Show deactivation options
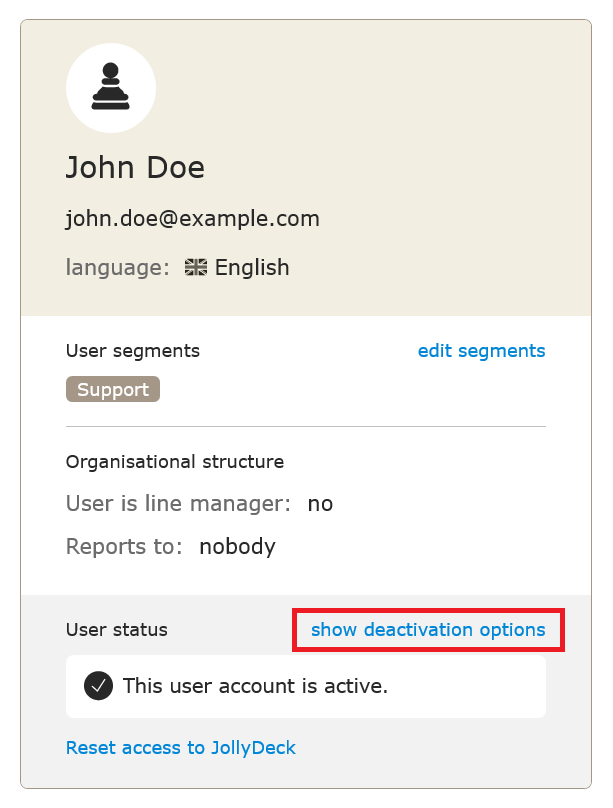The height and width of the screenshot is (808, 613). tap(428, 630)
